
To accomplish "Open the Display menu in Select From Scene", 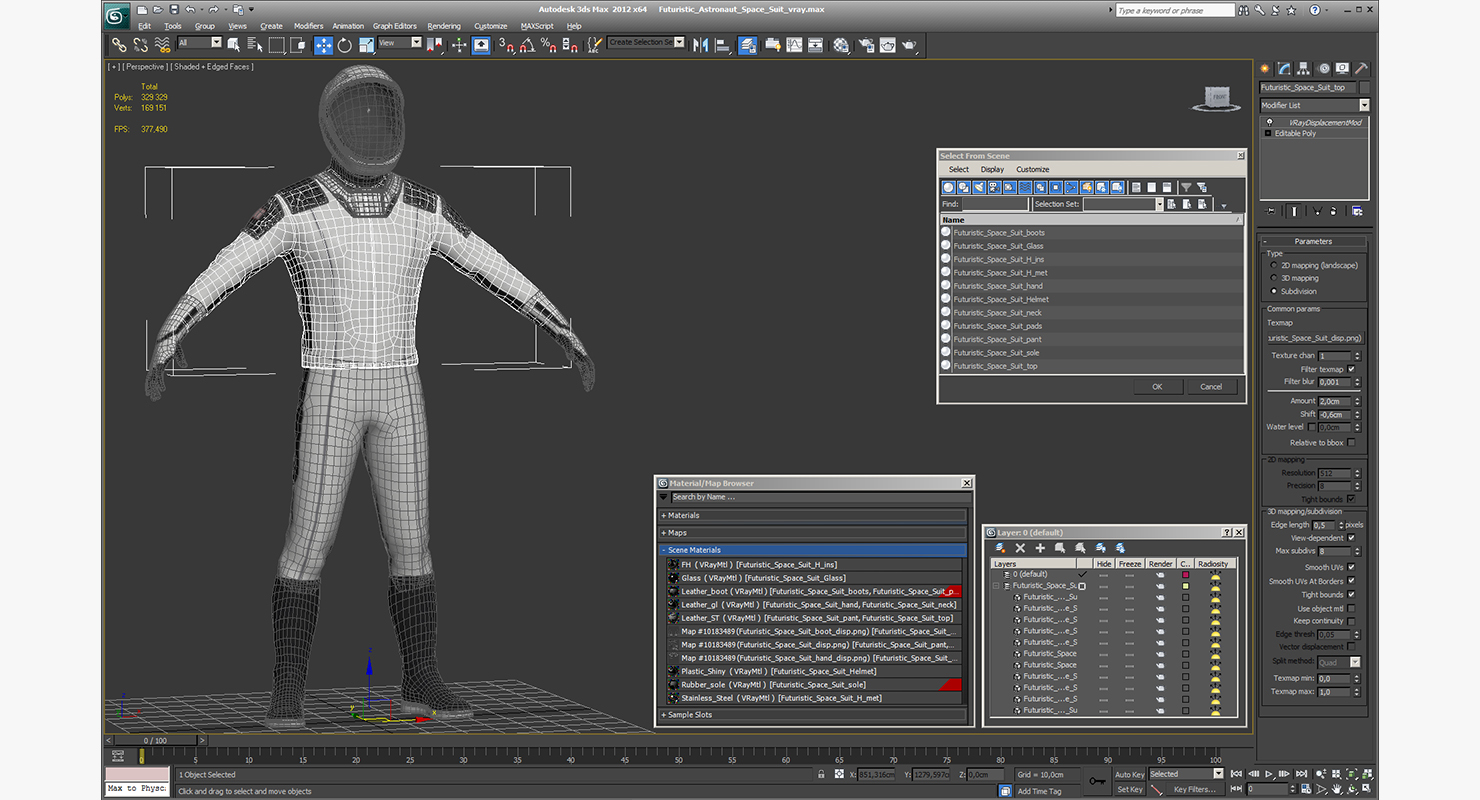I will click(992, 169).
